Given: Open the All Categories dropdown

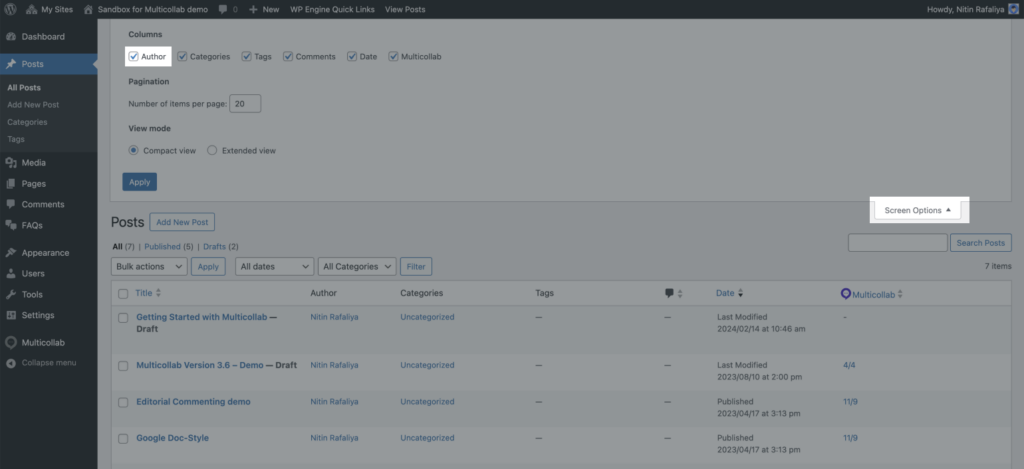Looking at the screenshot, I should 357,267.
